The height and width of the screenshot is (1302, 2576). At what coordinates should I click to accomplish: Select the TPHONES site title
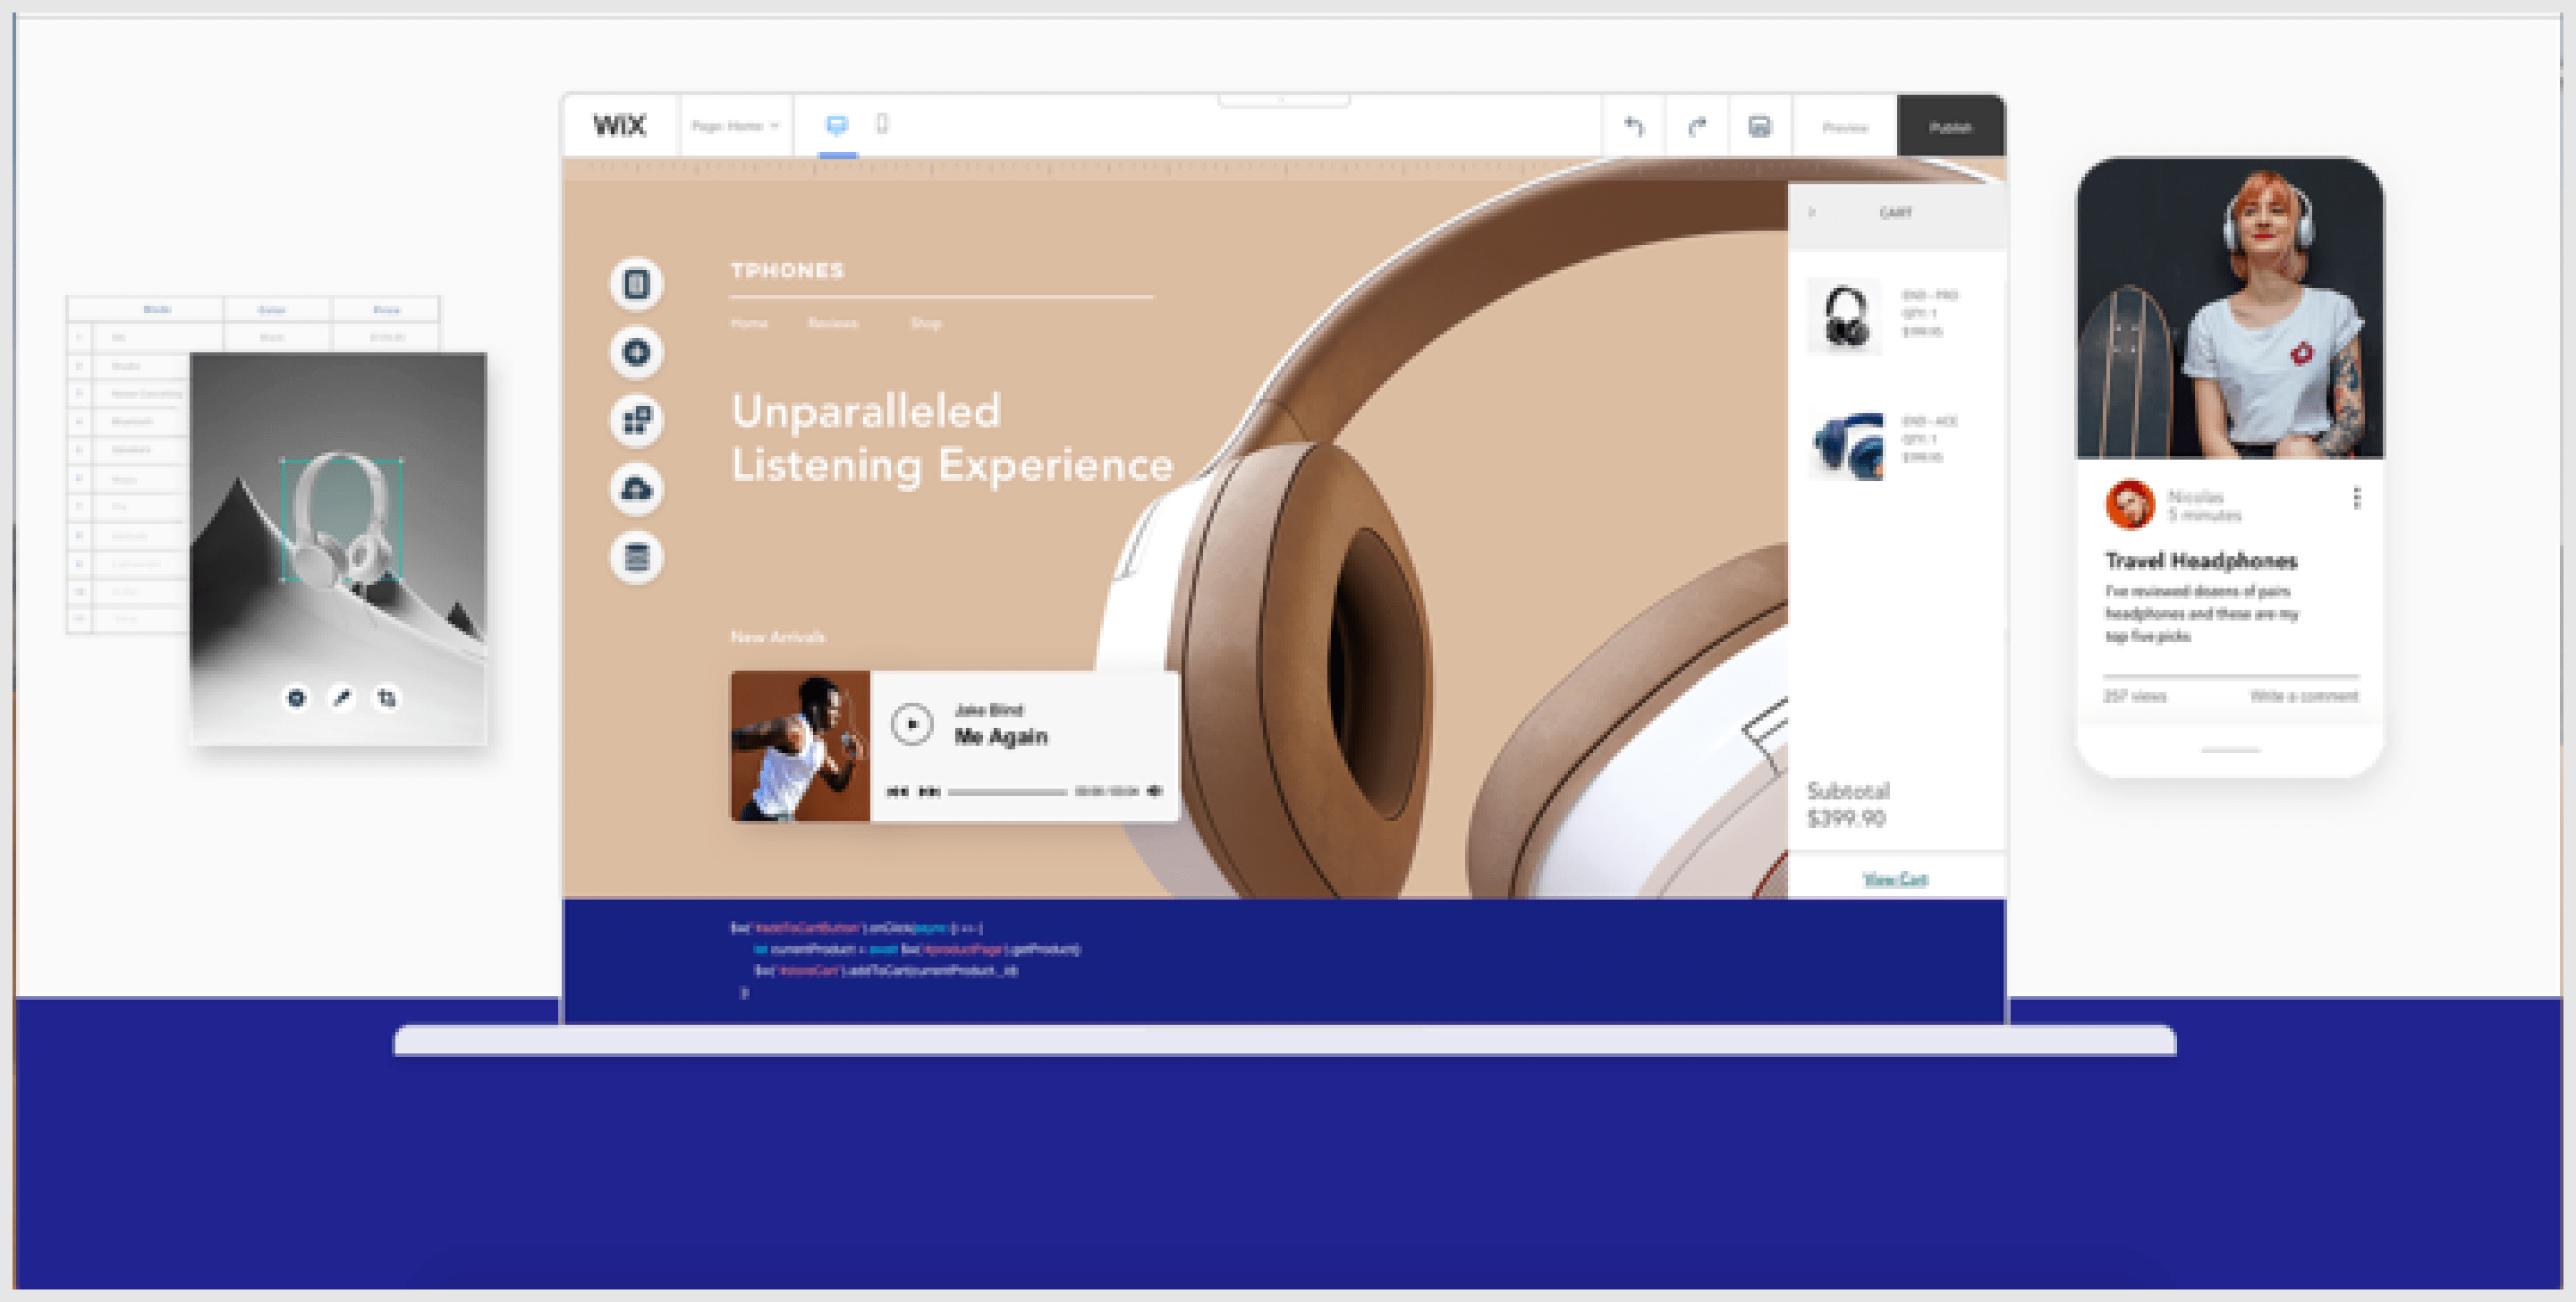[788, 270]
